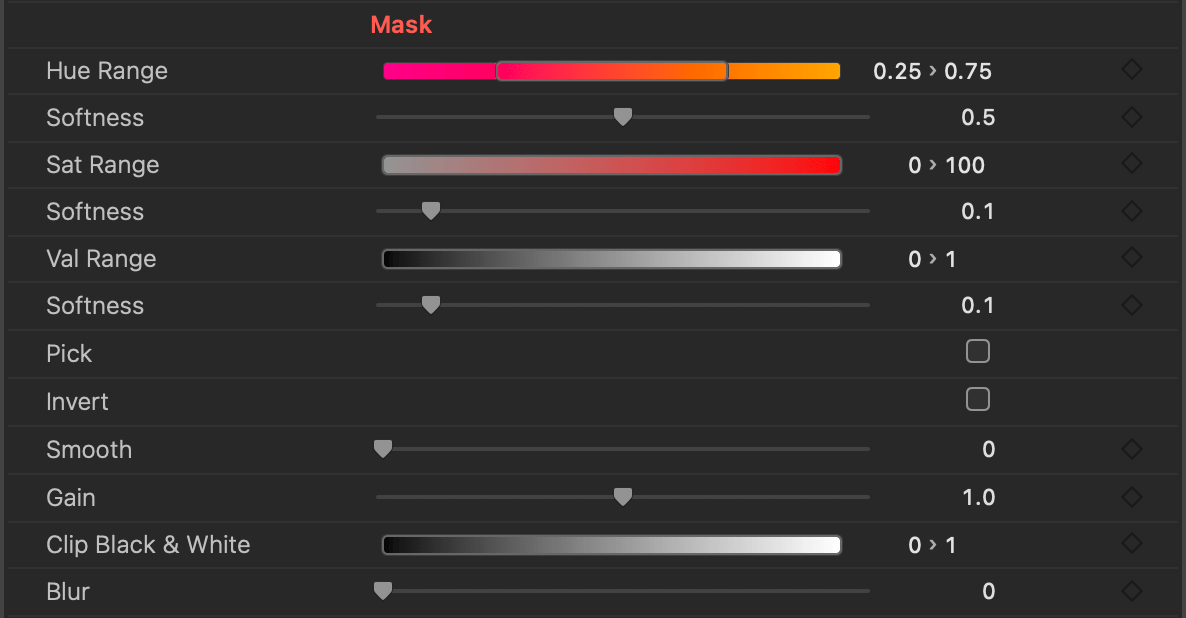Image resolution: width=1186 pixels, height=618 pixels.
Task: Click the Blur keyframe diamond
Action: point(1131,591)
